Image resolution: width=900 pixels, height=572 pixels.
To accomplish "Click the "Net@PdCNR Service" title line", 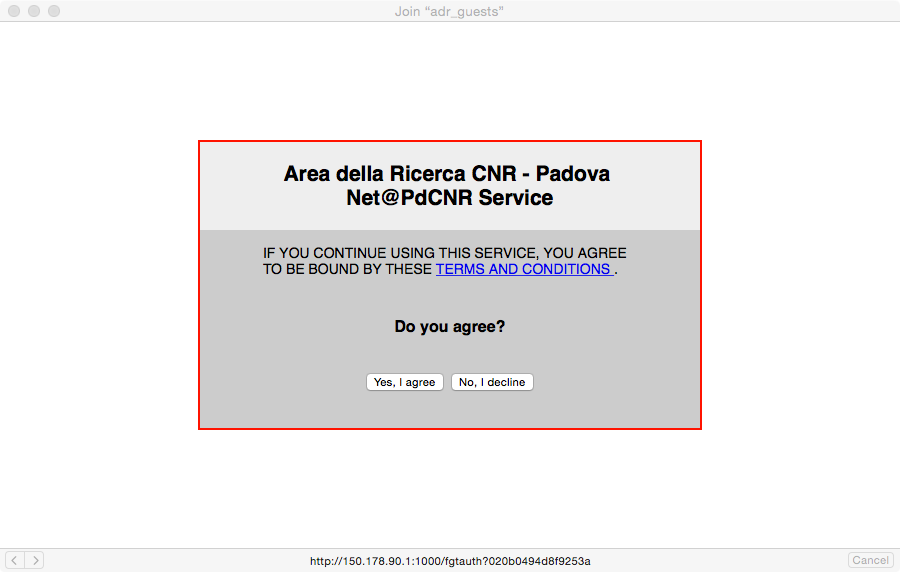I will click(450, 197).
